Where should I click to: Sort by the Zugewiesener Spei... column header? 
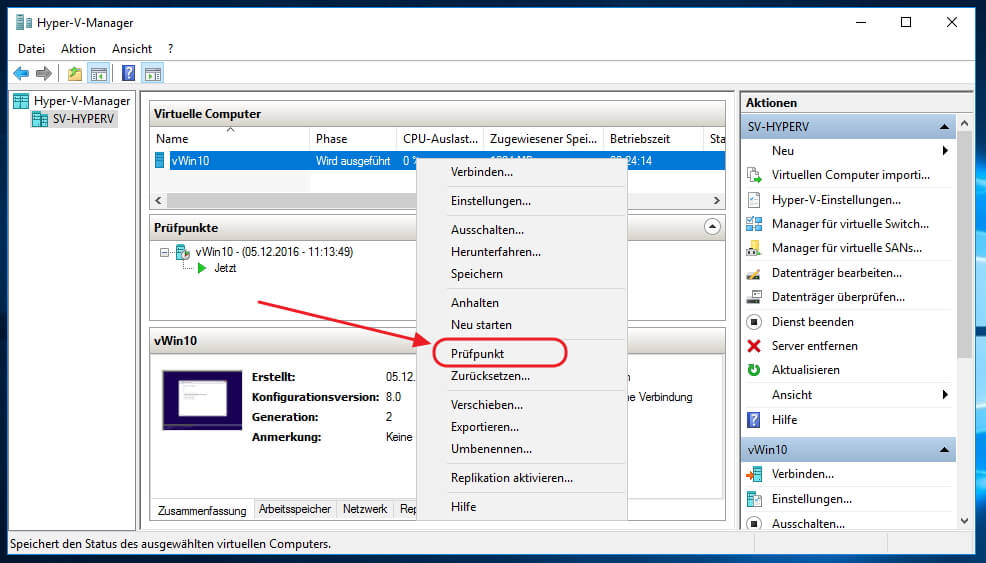(543, 138)
